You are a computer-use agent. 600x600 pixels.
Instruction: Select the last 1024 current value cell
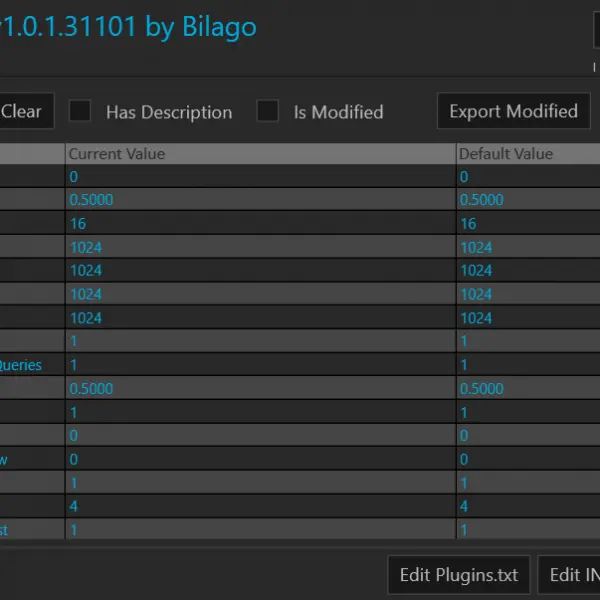pyautogui.click(x=261, y=318)
